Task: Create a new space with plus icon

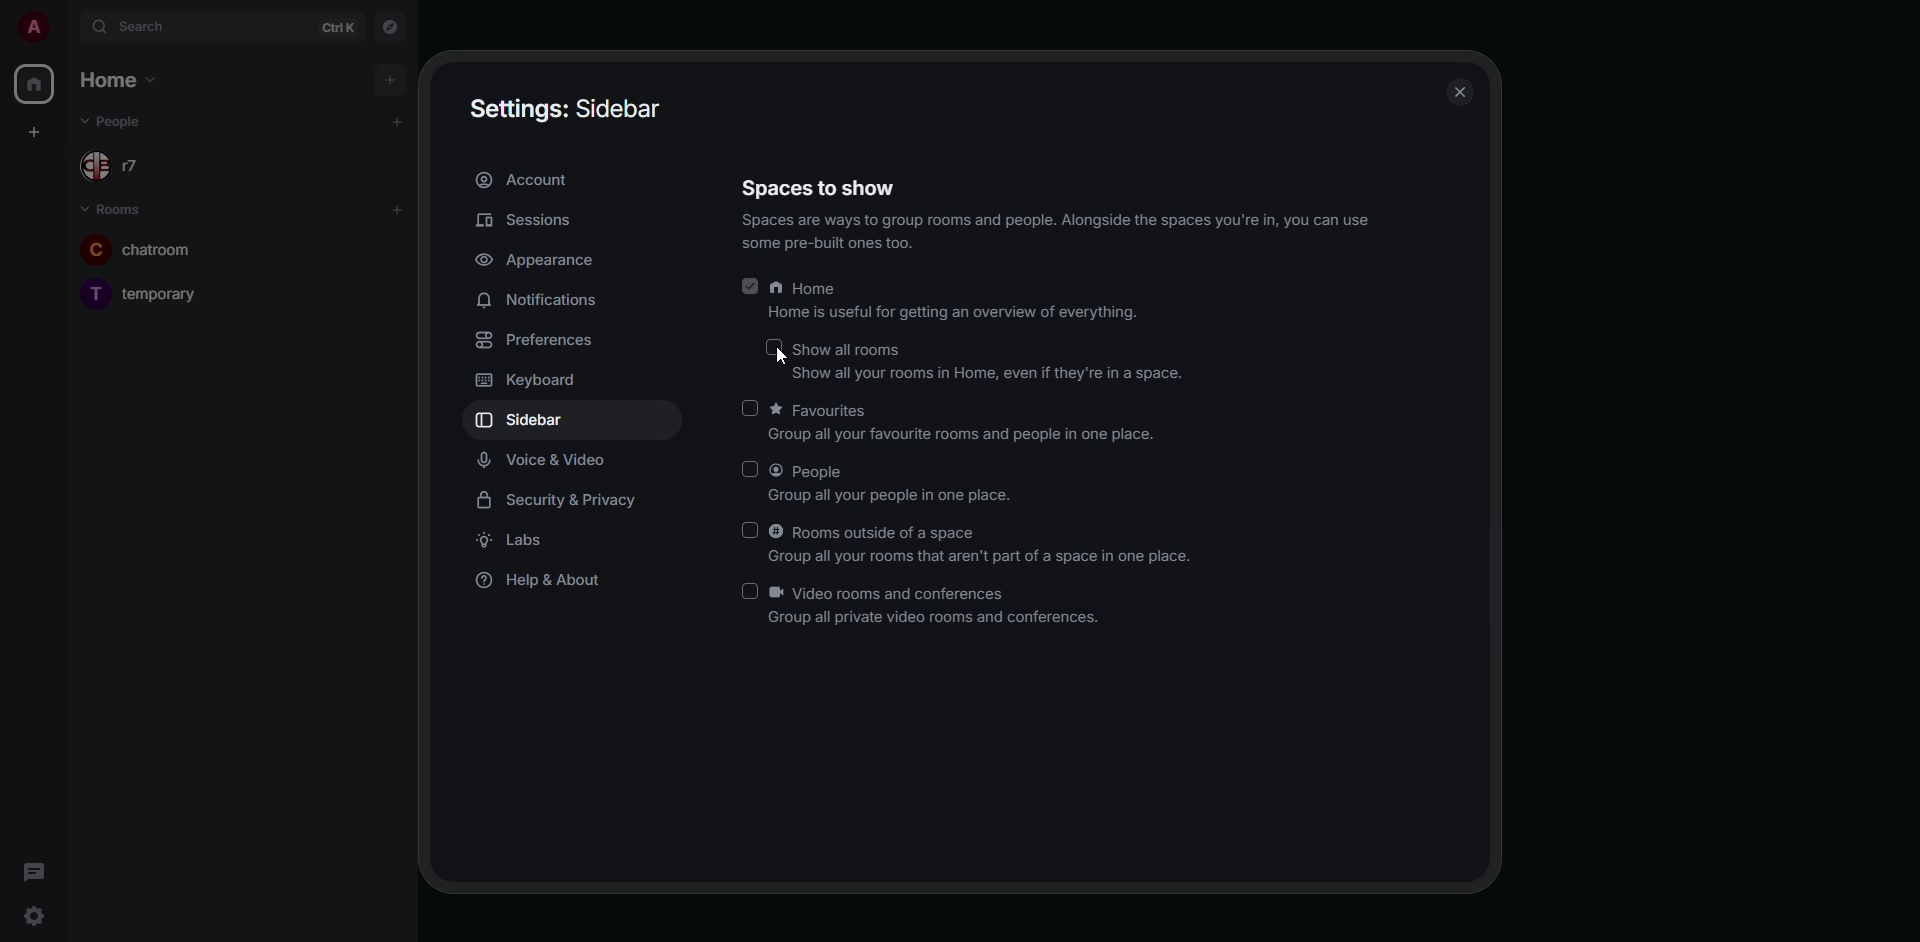Action: tap(34, 133)
